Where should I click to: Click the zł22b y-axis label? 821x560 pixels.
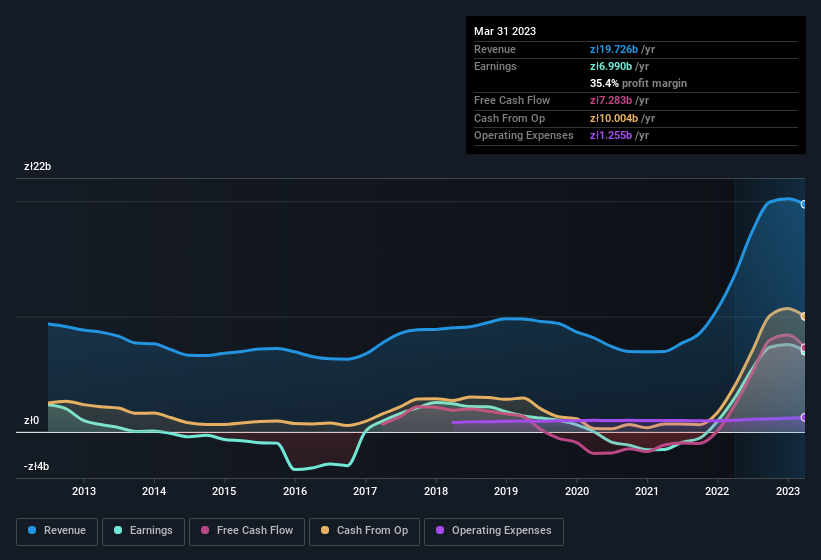pos(37,167)
